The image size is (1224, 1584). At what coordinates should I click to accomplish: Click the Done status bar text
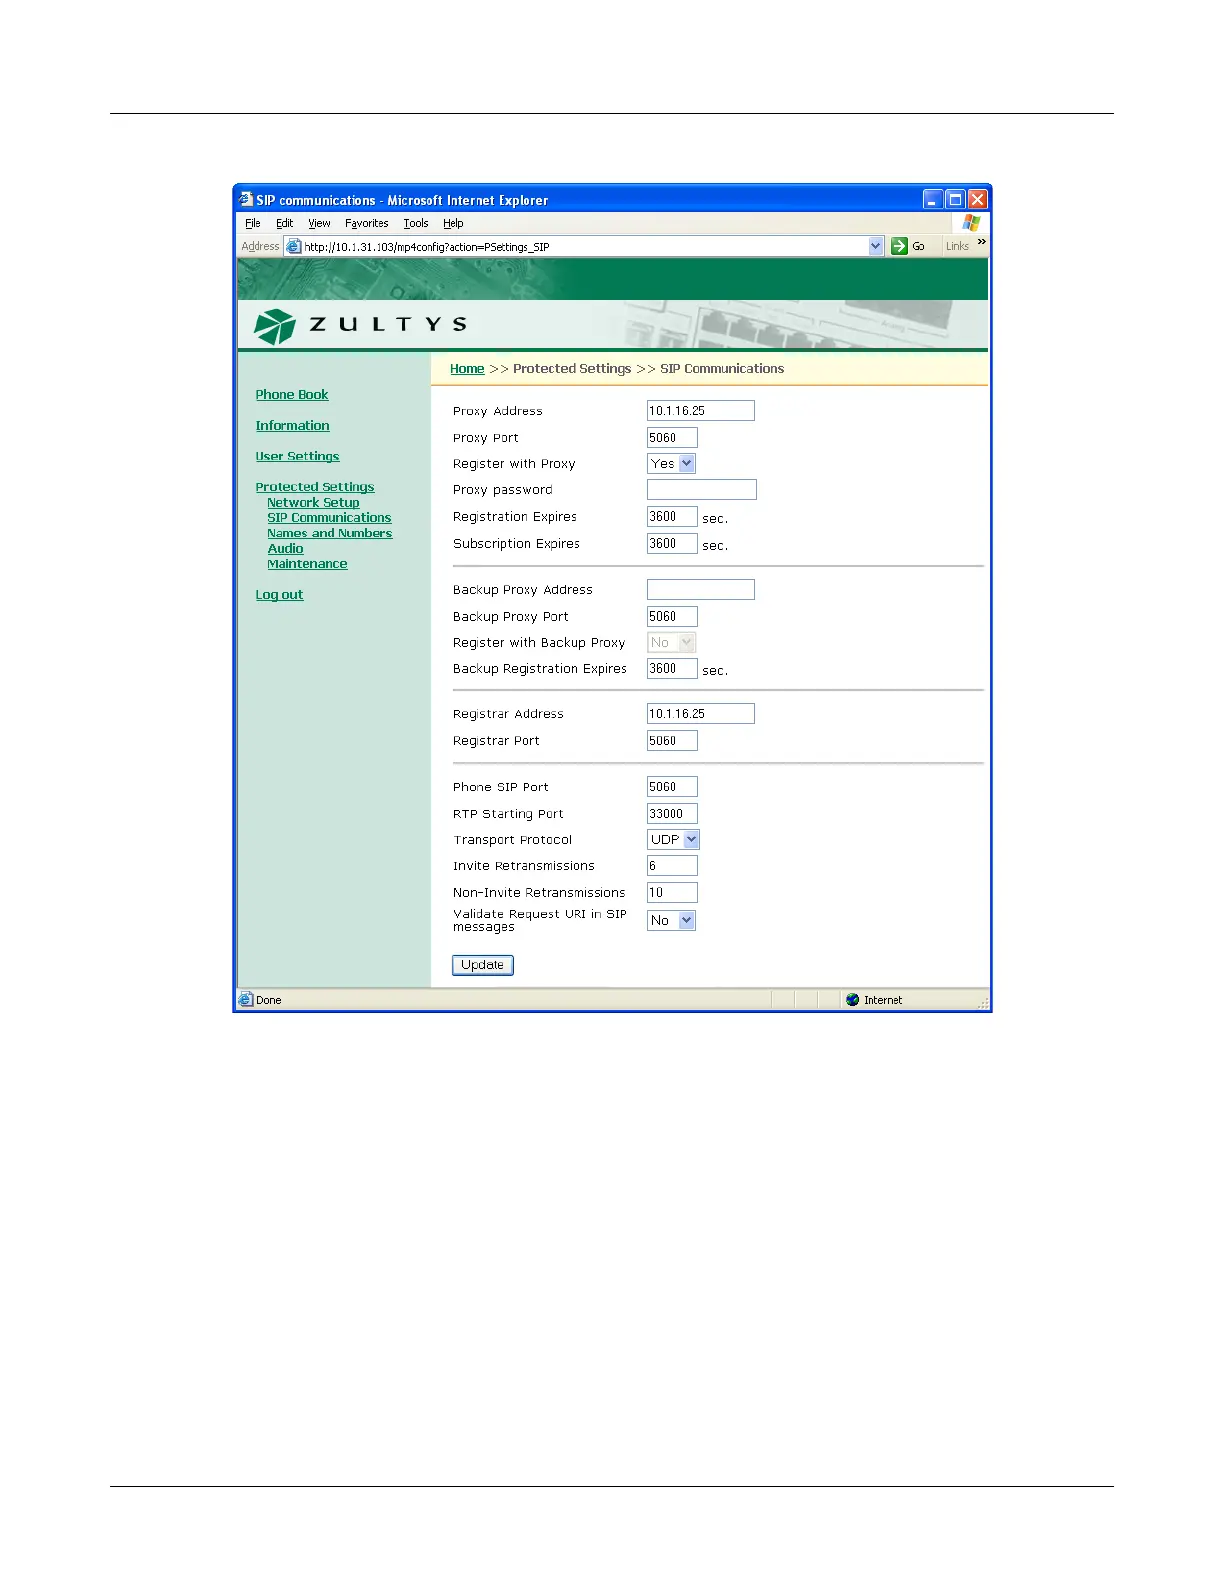pos(268,999)
